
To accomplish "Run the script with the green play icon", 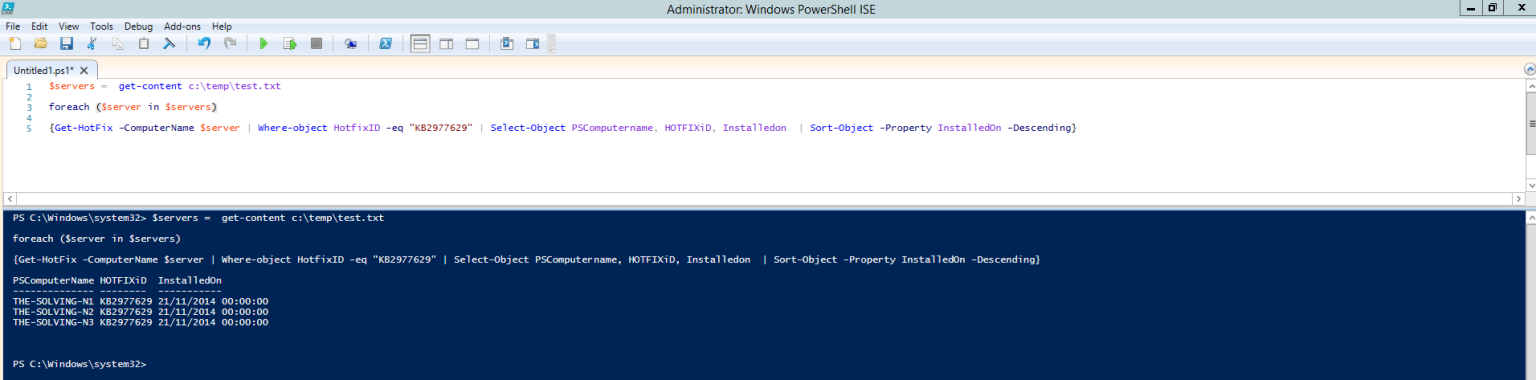I will [x=264, y=43].
